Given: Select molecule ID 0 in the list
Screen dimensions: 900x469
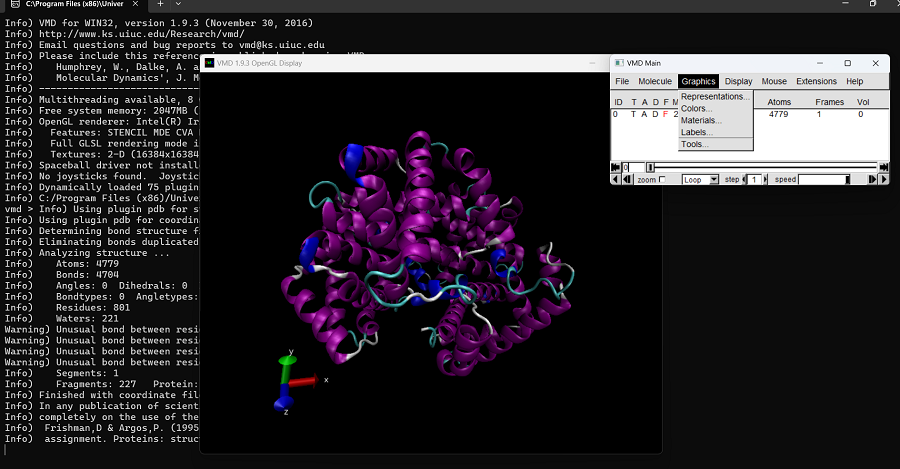Looking at the screenshot, I should 615,114.
